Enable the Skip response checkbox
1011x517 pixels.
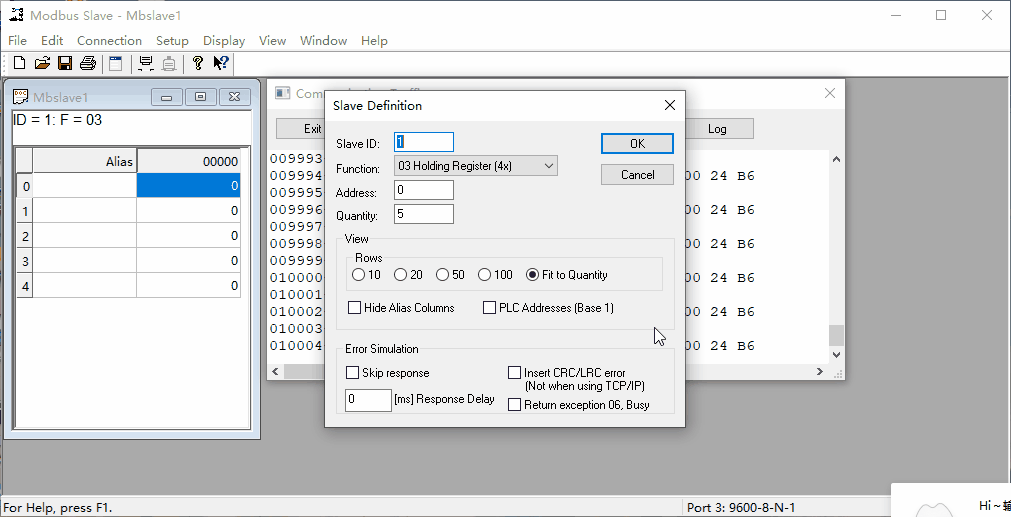[x=353, y=373]
